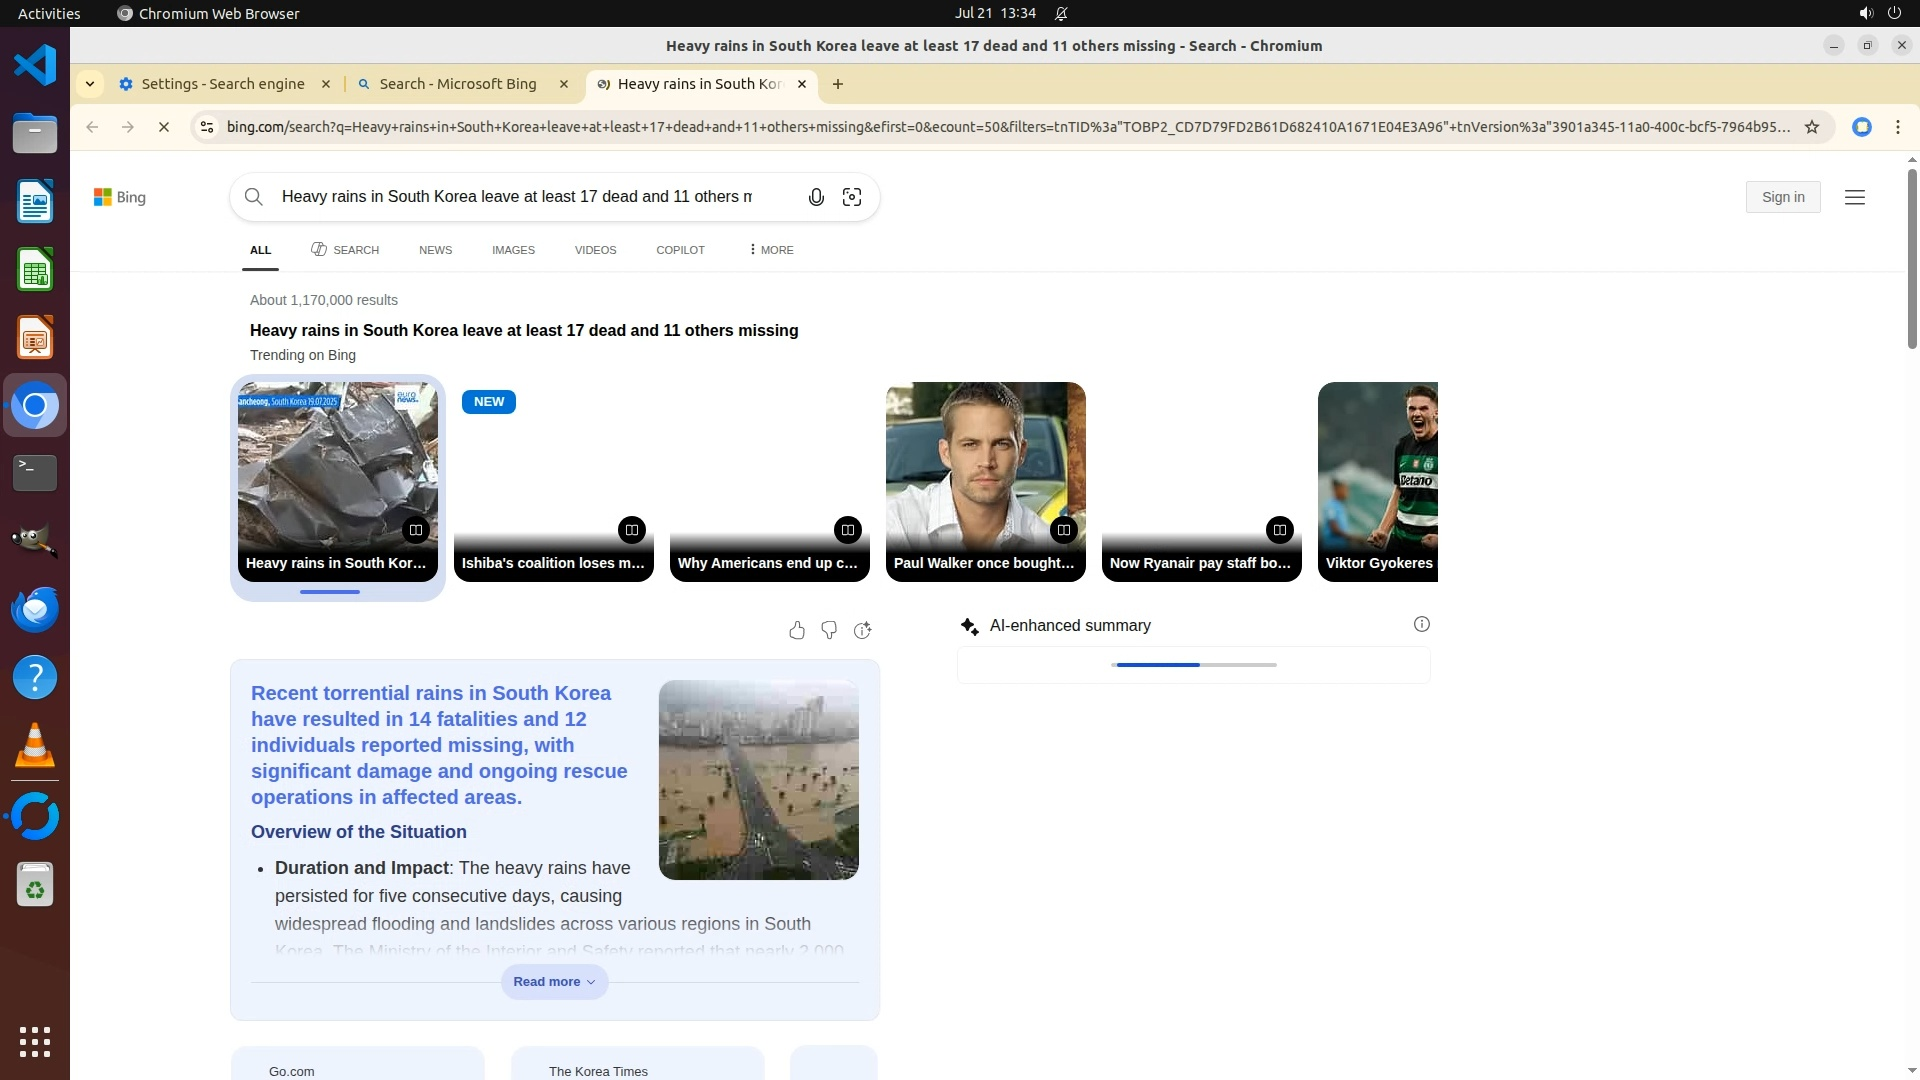
Task: Stop page loading in toolbar
Action: click(x=164, y=127)
